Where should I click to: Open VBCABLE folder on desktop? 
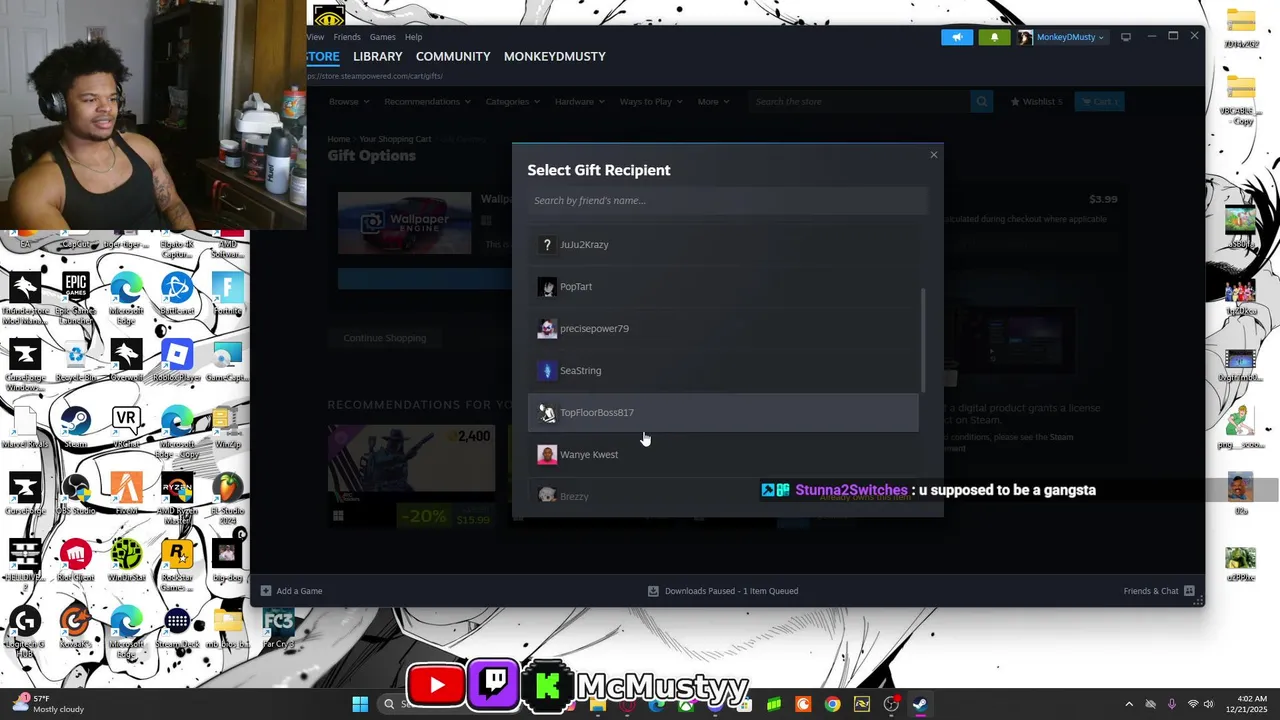[x=1241, y=100]
